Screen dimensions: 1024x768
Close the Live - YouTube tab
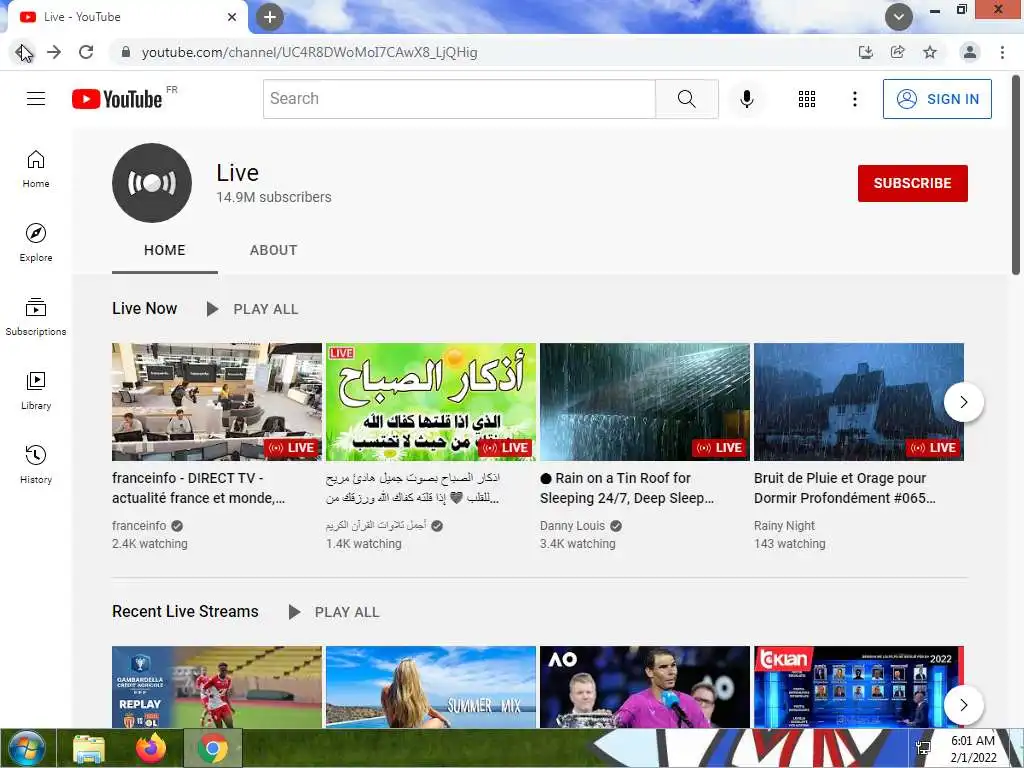tap(232, 17)
